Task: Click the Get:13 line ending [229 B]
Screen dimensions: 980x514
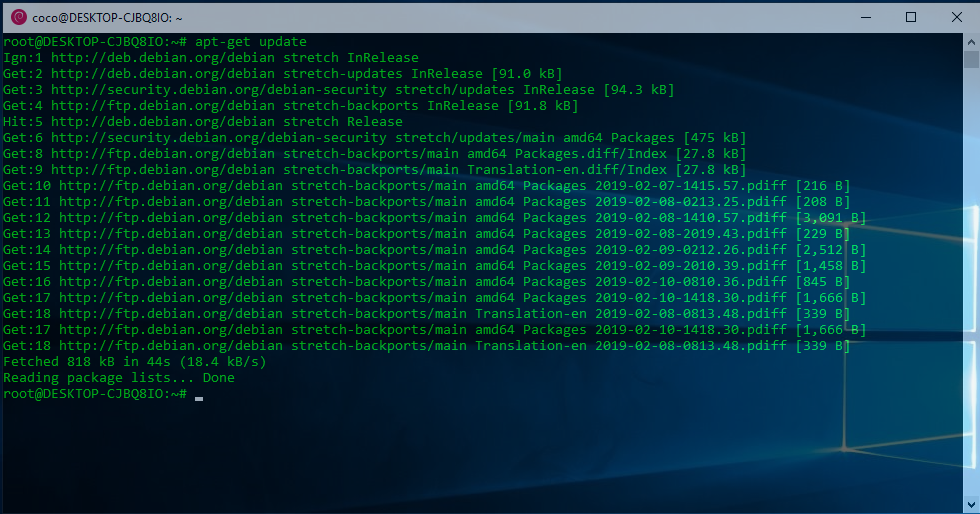Action: (426, 234)
